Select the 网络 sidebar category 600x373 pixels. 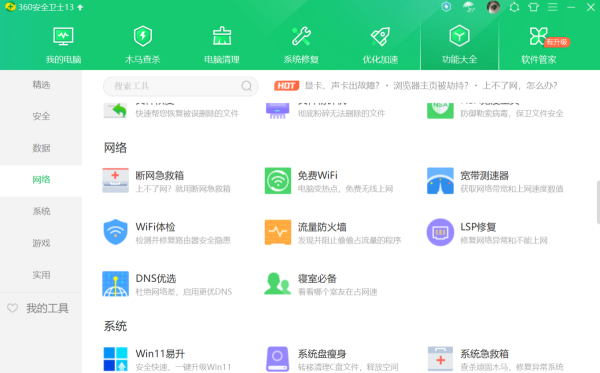(41, 179)
